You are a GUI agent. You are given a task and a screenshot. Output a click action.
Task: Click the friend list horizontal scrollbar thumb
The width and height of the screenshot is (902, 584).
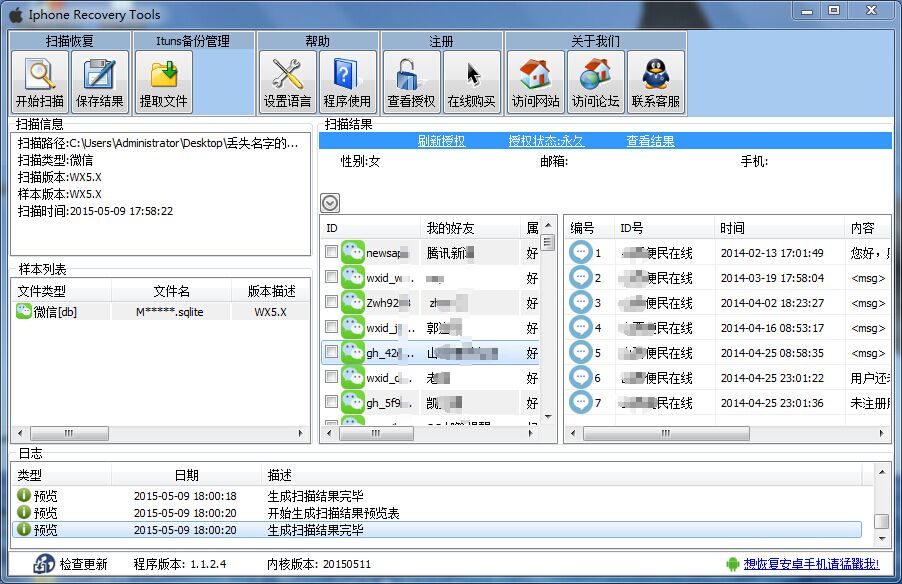[x=376, y=433]
